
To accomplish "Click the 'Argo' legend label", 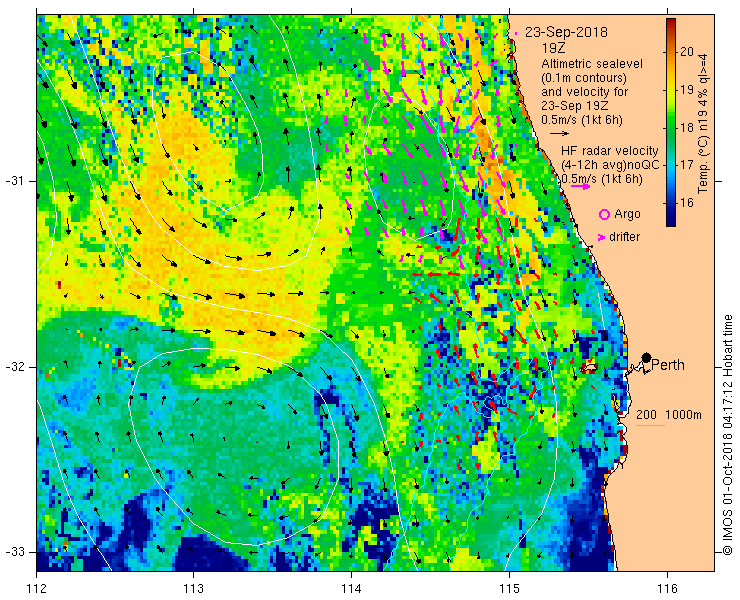I will coord(627,214).
